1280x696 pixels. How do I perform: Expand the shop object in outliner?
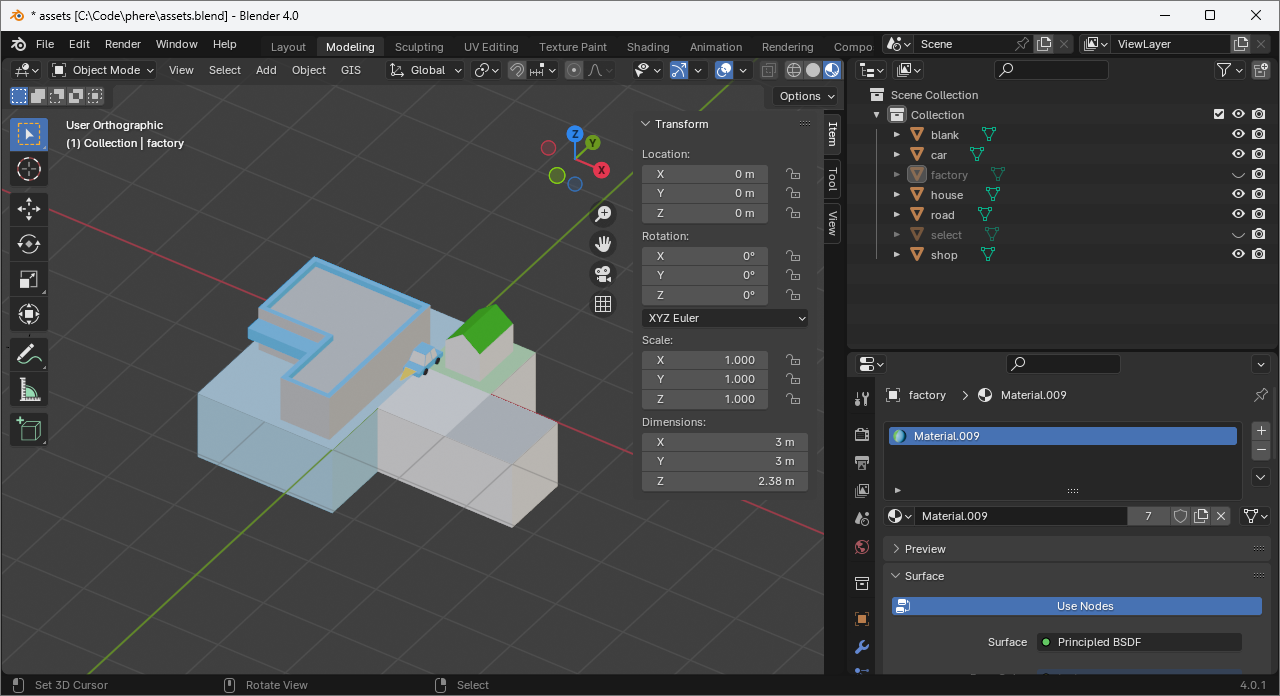897,255
